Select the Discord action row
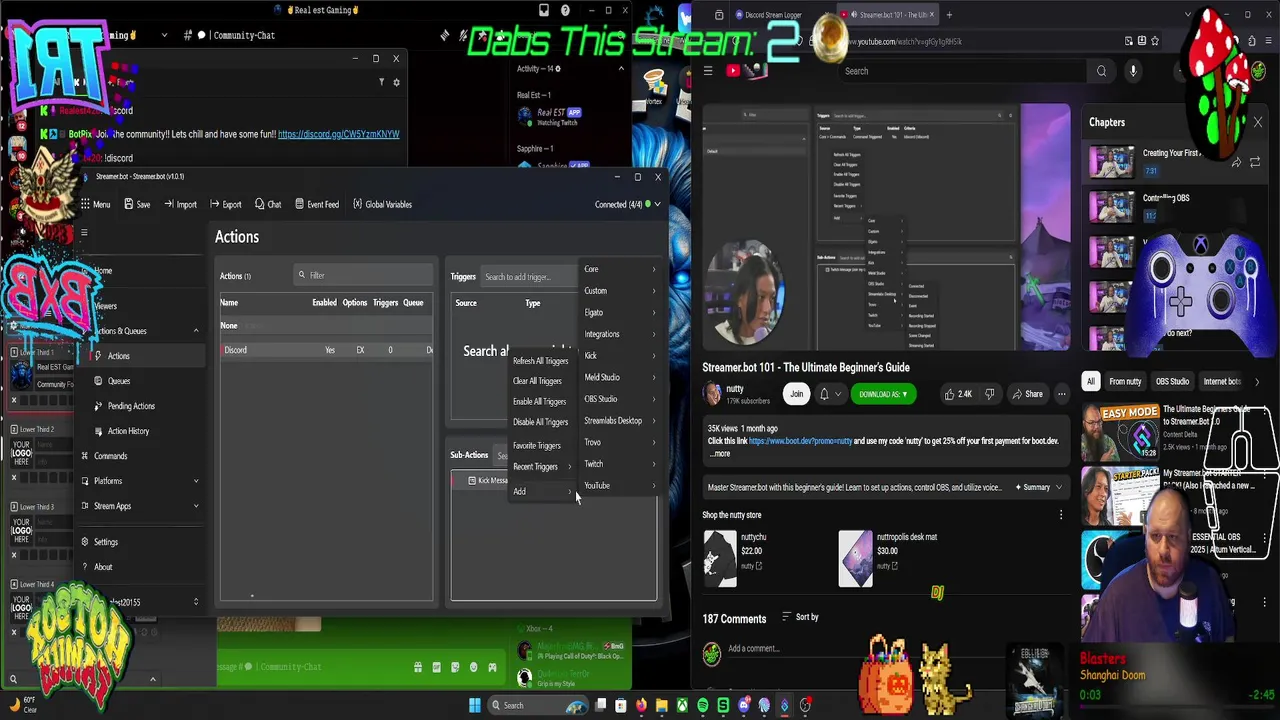Screen dimensions: 1280x720 pos(326,350)
